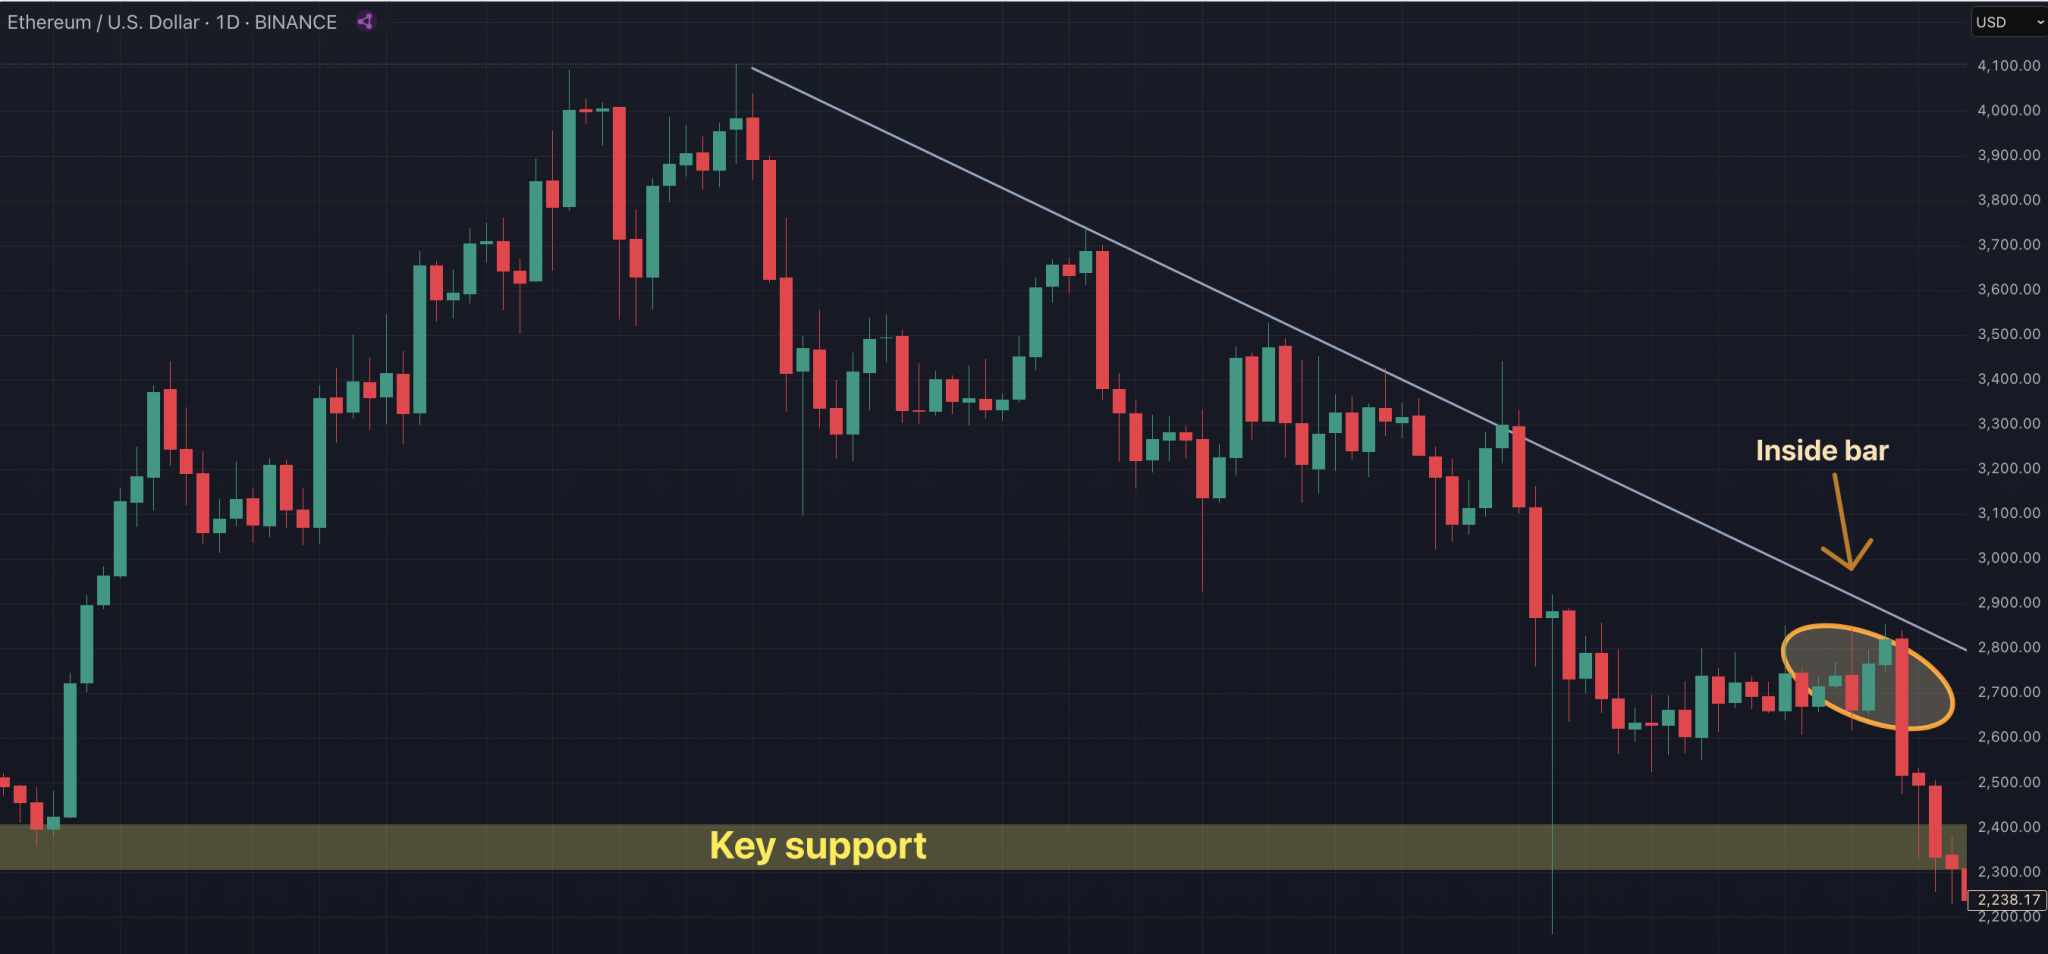The image size is (2048, 954).
Task: Click the 1D timeframe label in chart legend
Action: [227, 22]
